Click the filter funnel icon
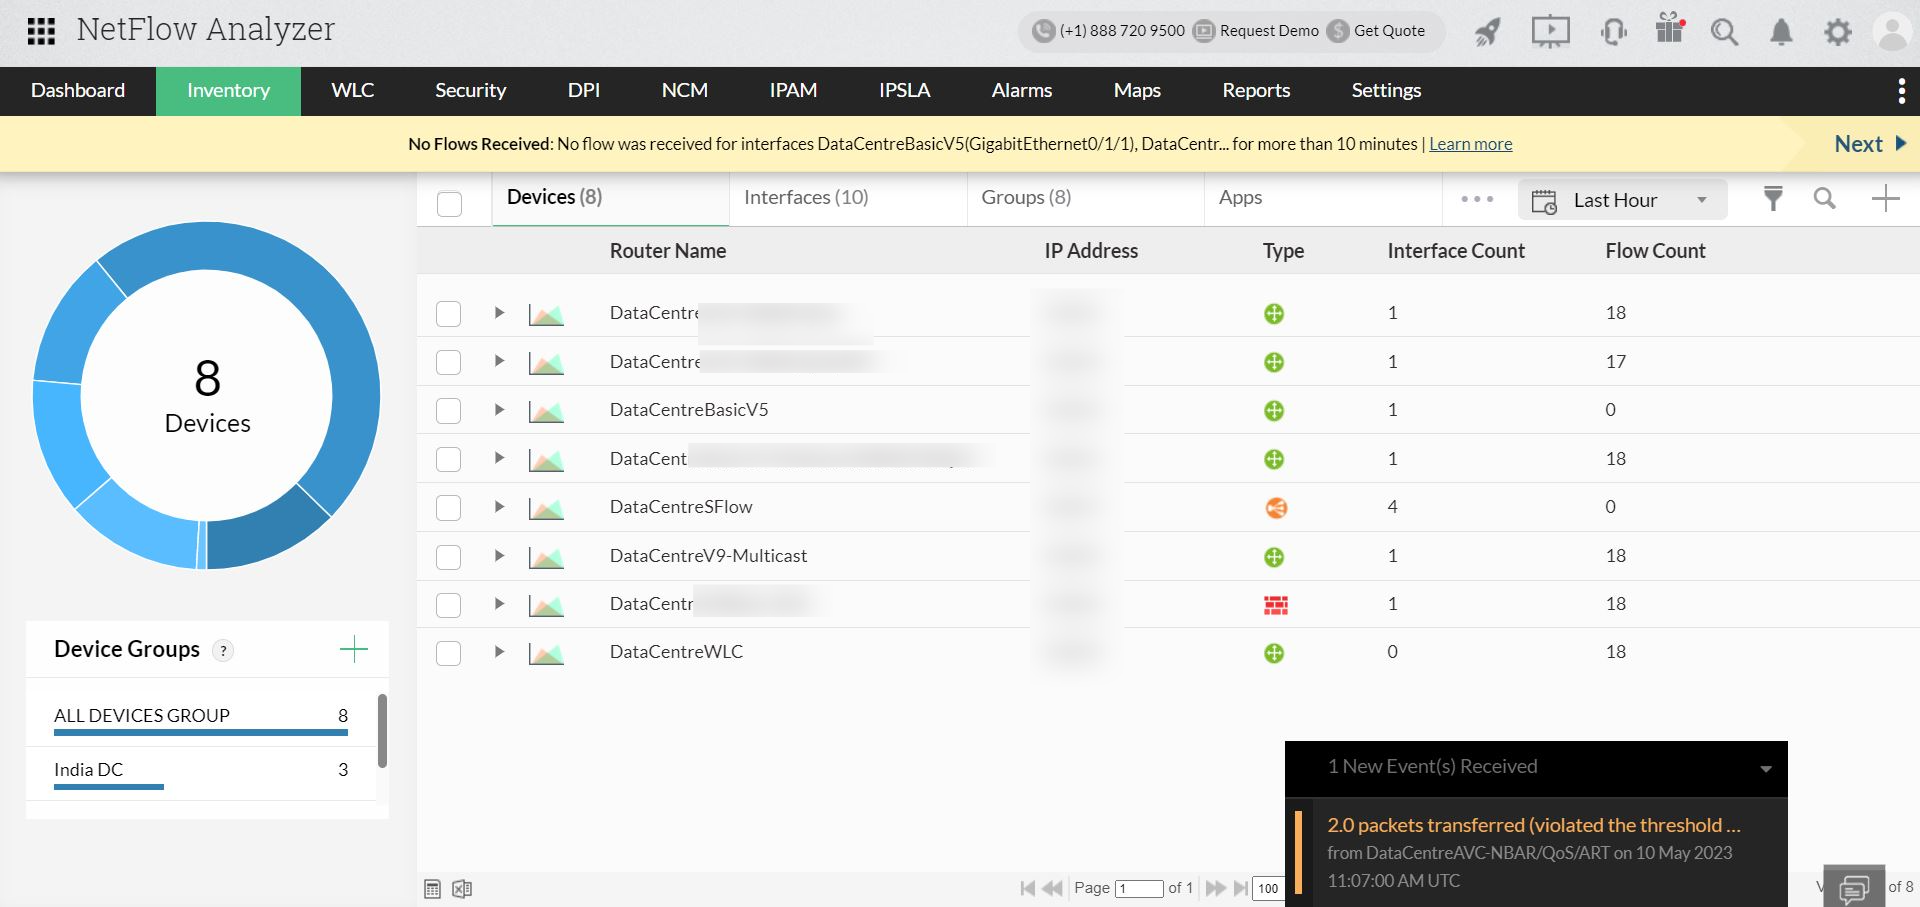Screen dimensions: 1920x907 coord(1773,199)
